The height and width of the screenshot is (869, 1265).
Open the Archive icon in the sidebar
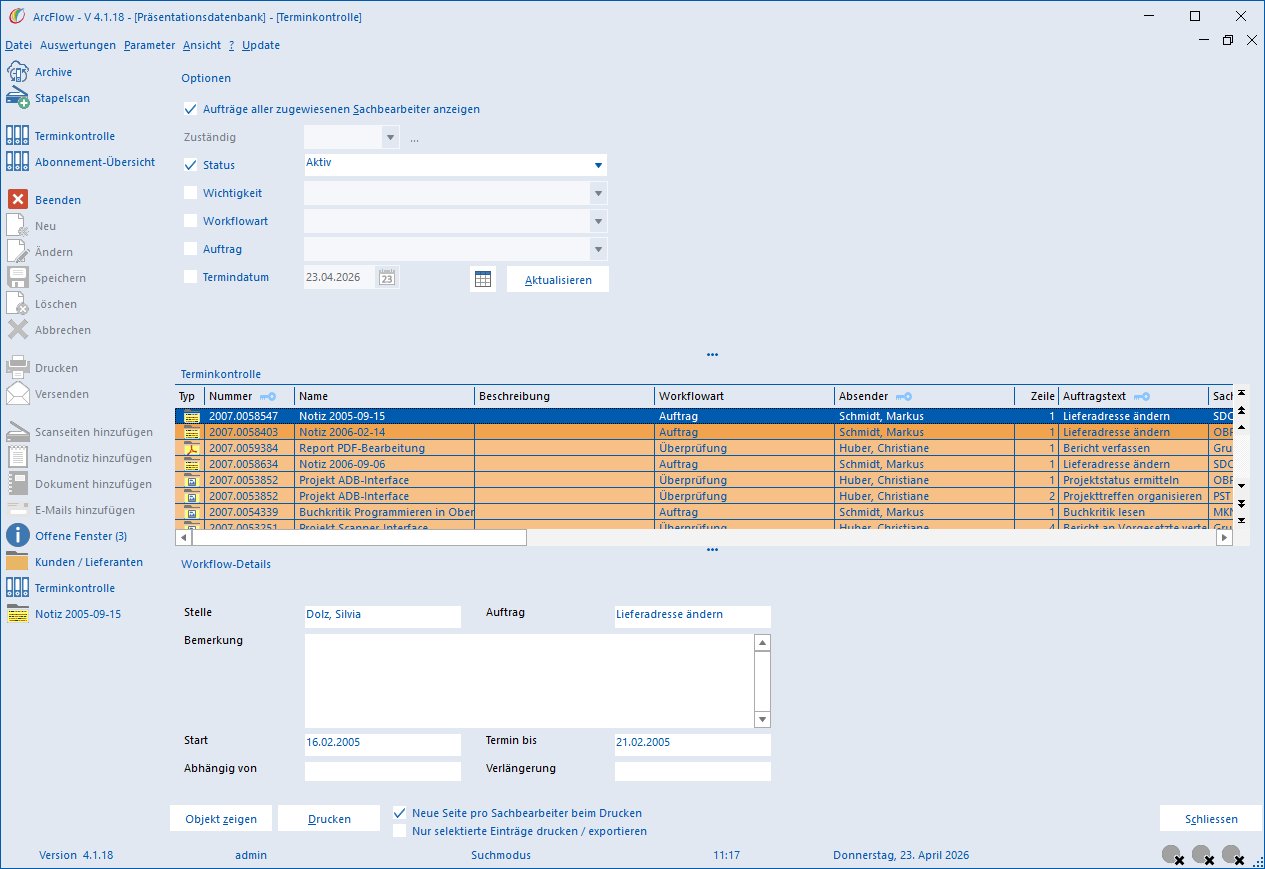(x=18, y=72)
